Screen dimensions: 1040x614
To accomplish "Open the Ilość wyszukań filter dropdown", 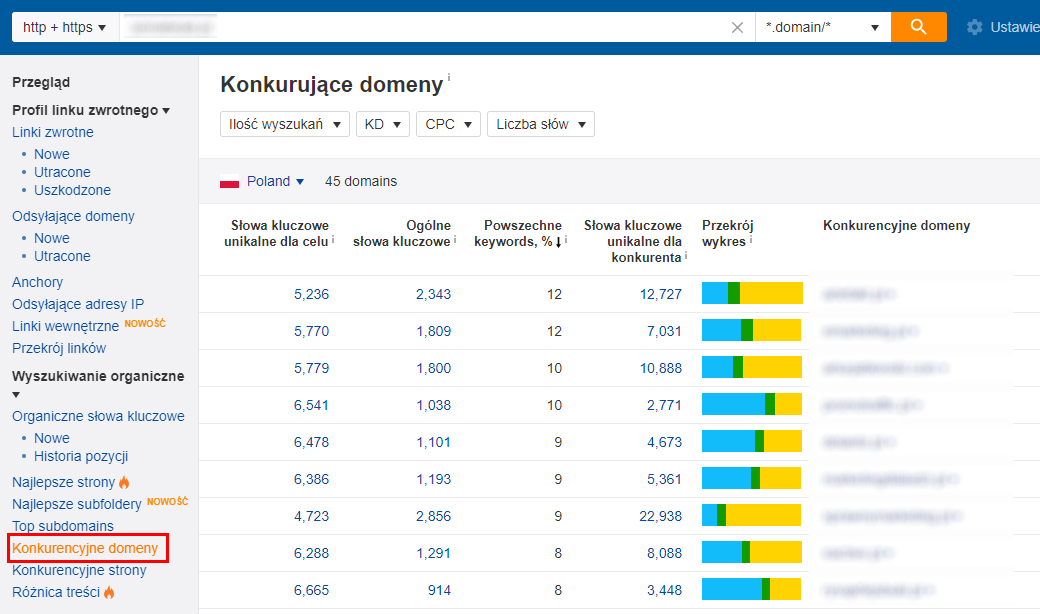I will tap(284, 124).
